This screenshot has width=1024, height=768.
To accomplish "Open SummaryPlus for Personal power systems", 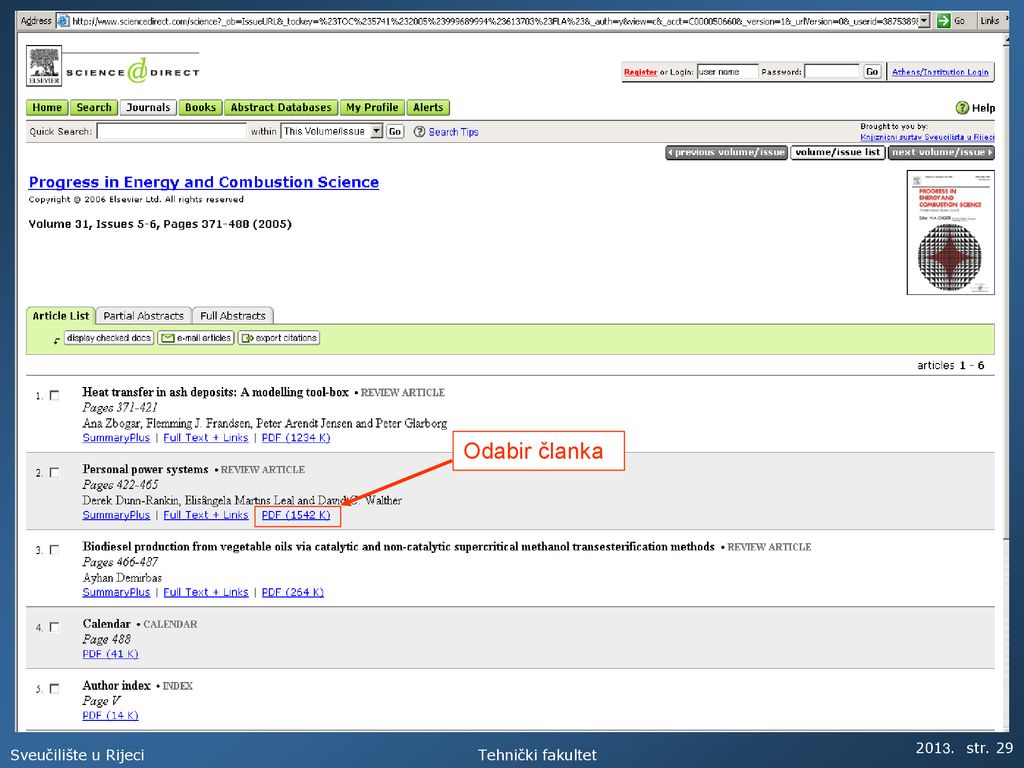I will (x=116, y=515).
